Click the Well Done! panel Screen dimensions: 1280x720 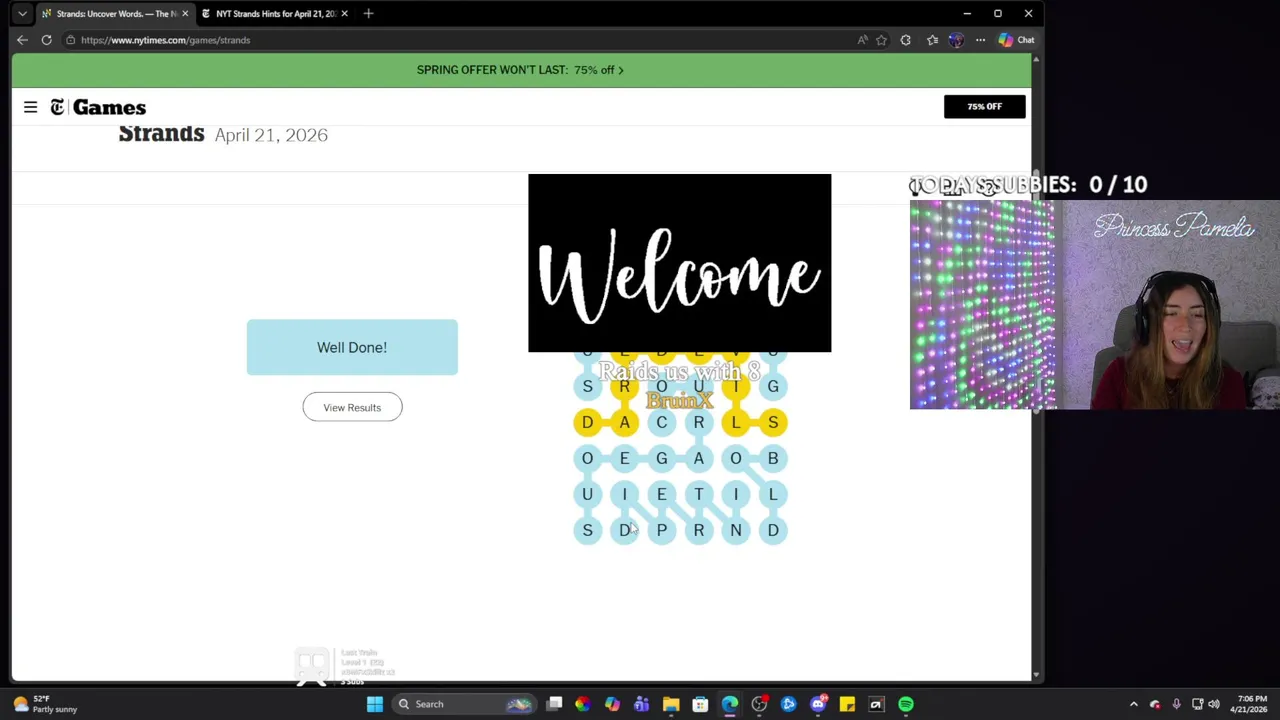click(352, 347)
